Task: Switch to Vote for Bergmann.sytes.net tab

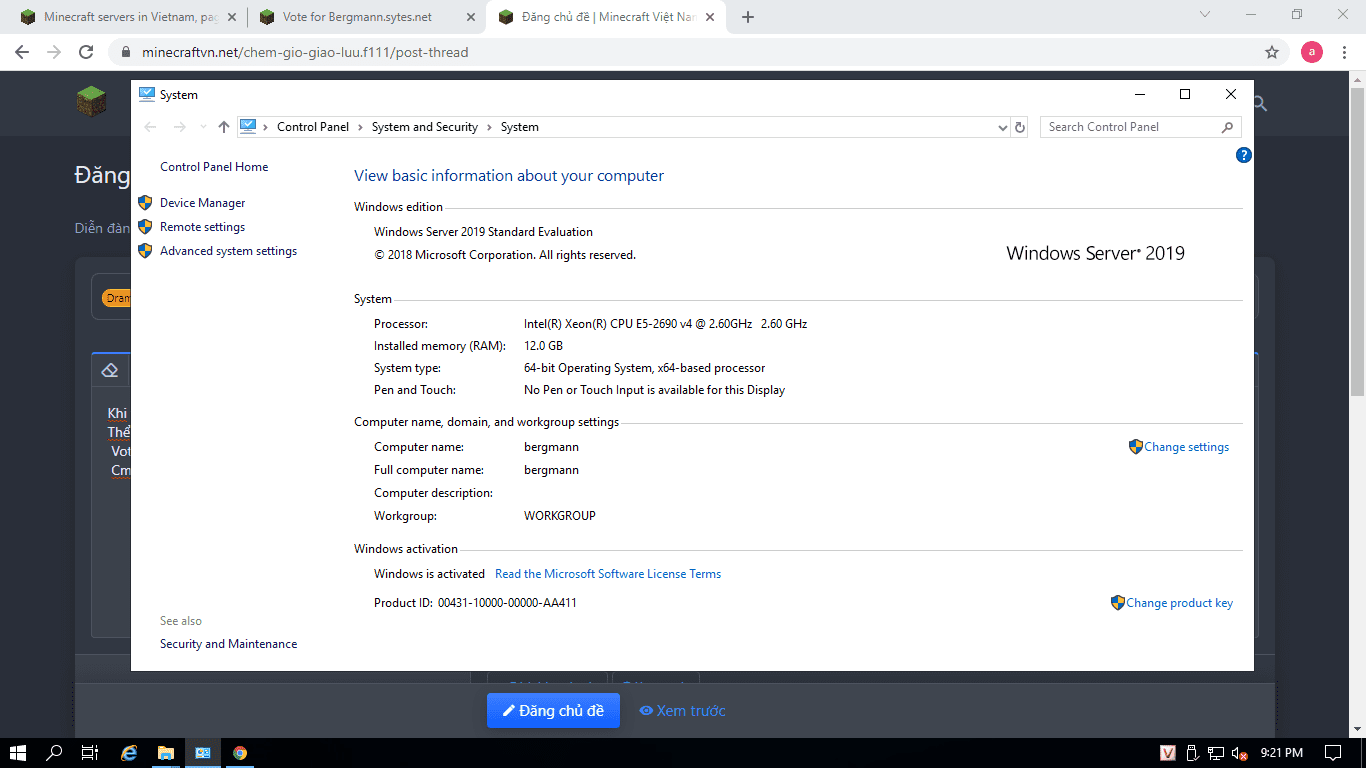Action: 367,17
